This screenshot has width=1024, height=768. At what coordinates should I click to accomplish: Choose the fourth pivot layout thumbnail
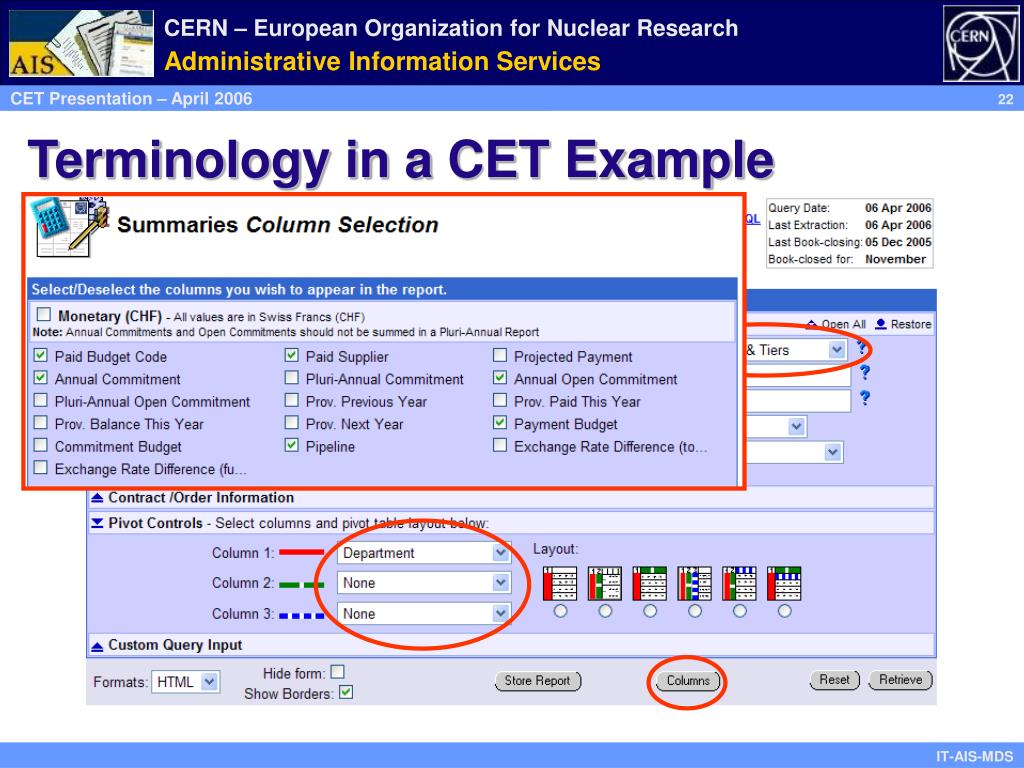[694, 583]
